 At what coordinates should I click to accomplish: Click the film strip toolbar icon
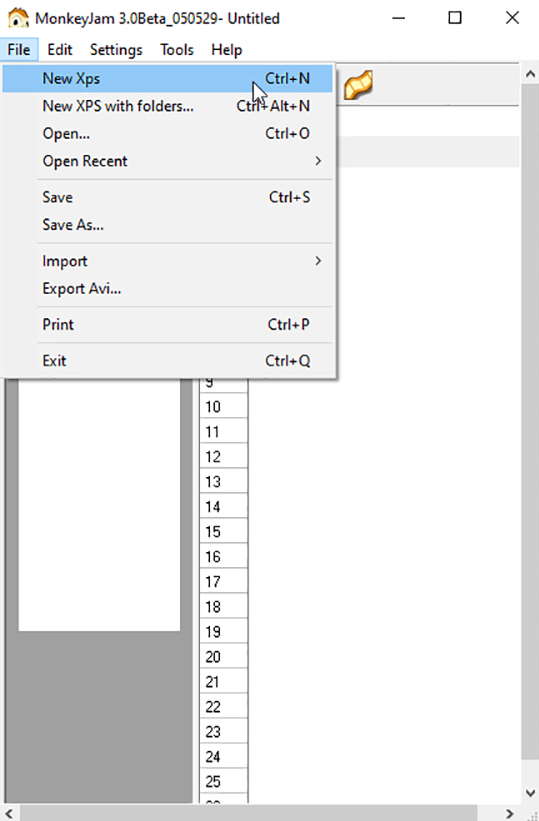(358, 85)
